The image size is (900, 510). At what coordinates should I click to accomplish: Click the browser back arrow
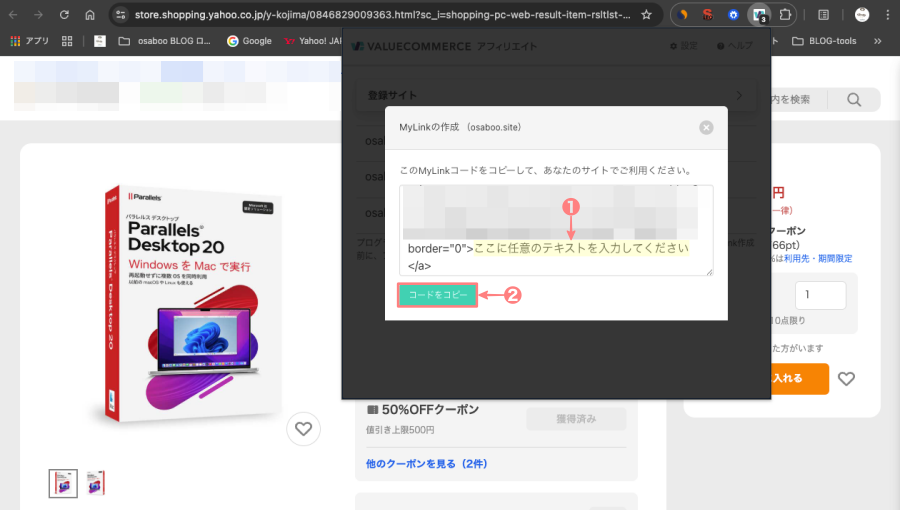[x=13, y=15]
